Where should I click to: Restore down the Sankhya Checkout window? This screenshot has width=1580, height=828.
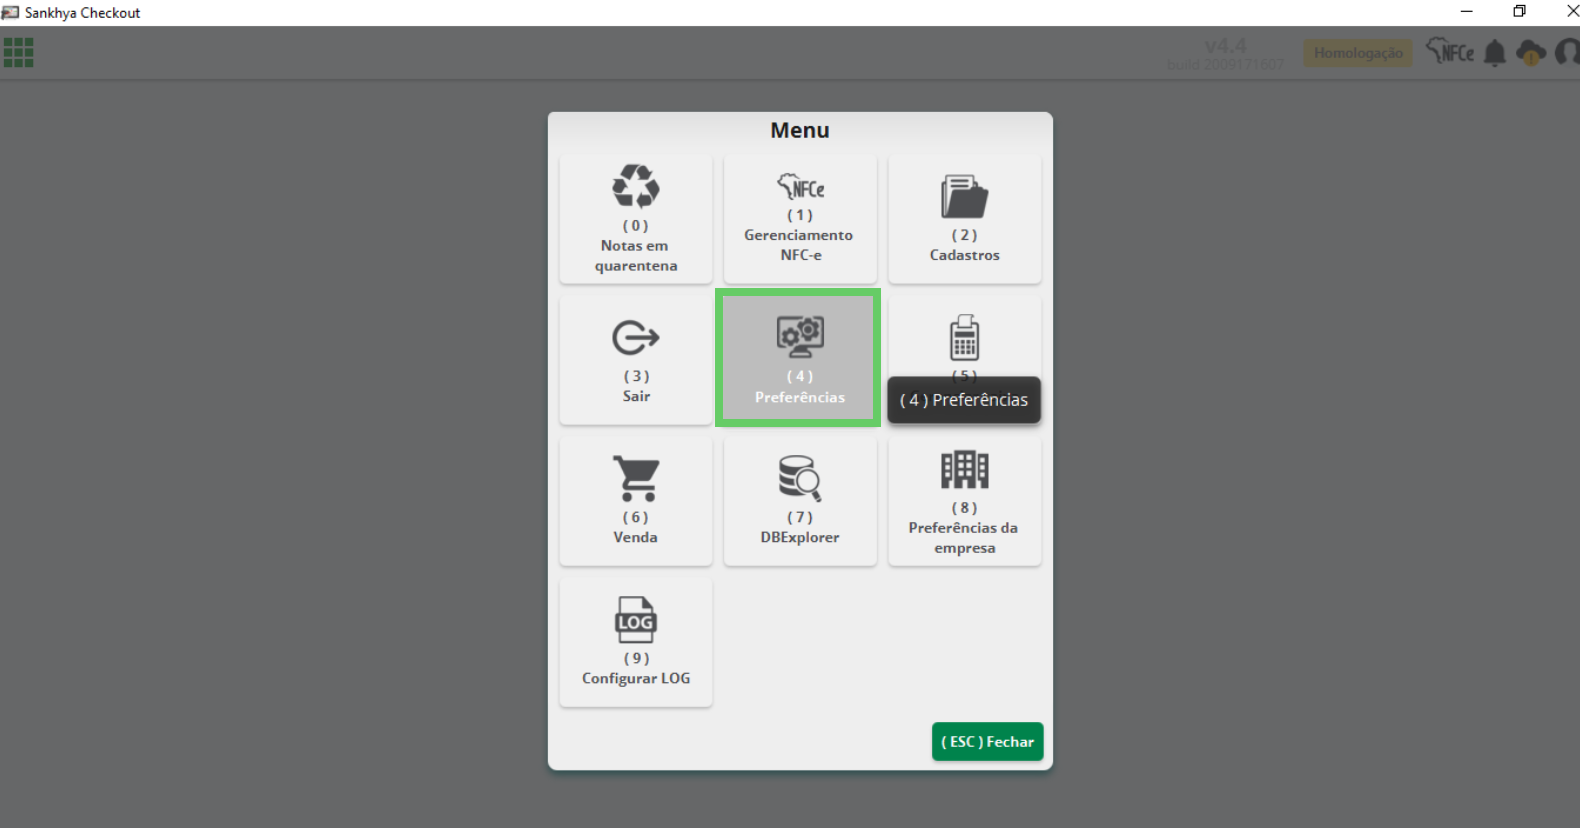(x=1520, y=12)
